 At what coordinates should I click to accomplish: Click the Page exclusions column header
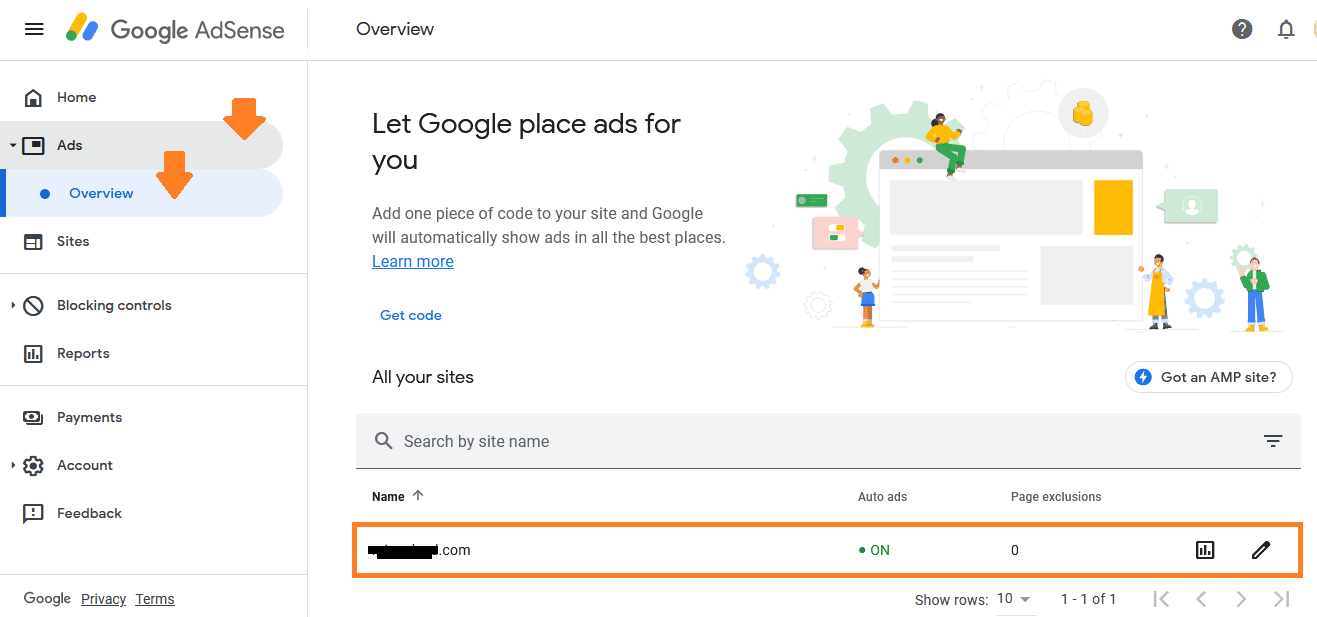point(1056,496)
